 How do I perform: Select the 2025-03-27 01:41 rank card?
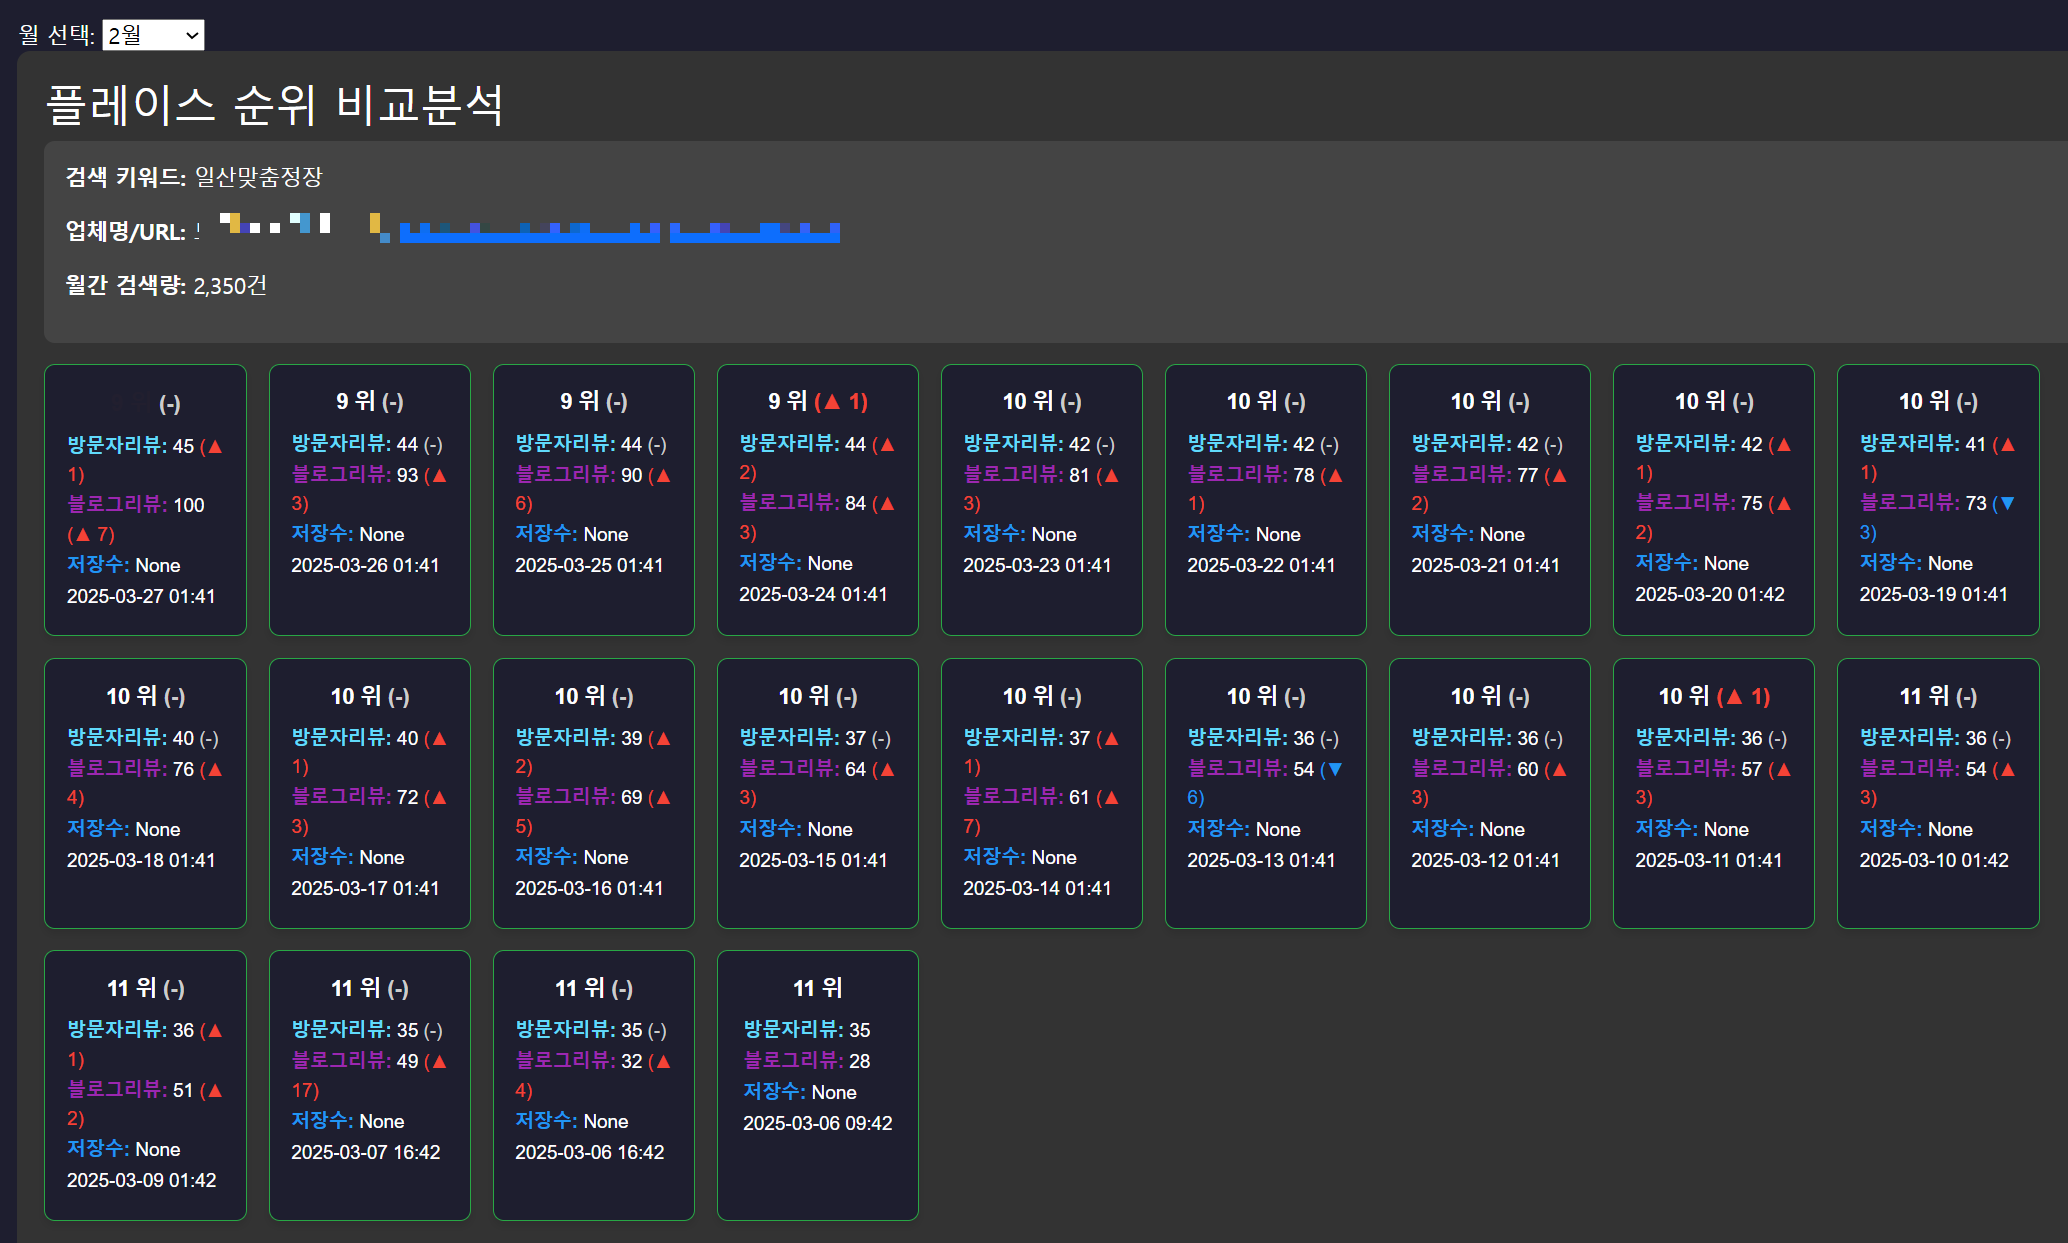point(145,500)
